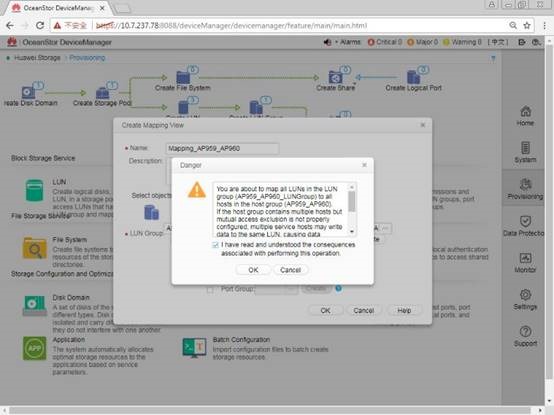Click the Create File System icon
554x415 pixels.
[x=183, y=77]
